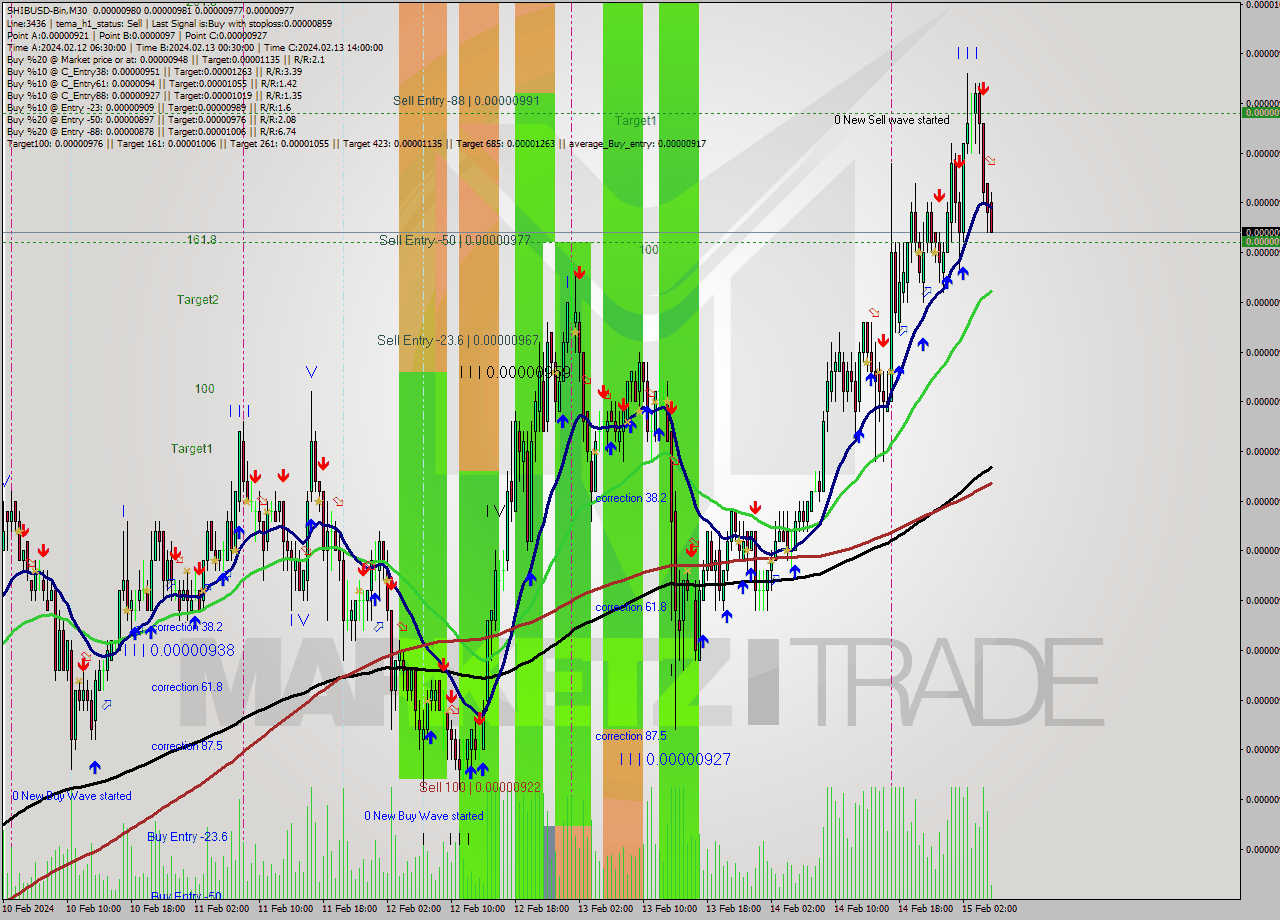Select the 11 Feb 02:00 time label
The width and height of the screenshot is (1280, 920).
(221, 909)
